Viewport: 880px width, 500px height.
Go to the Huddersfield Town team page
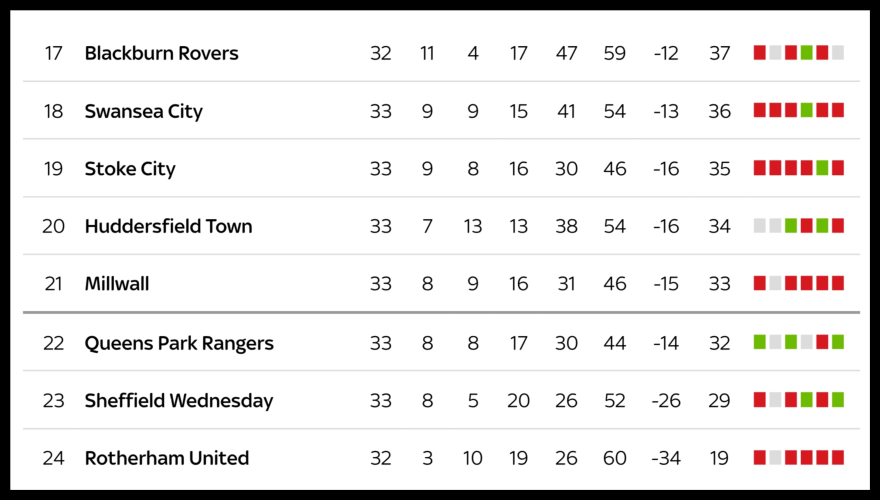168,226
